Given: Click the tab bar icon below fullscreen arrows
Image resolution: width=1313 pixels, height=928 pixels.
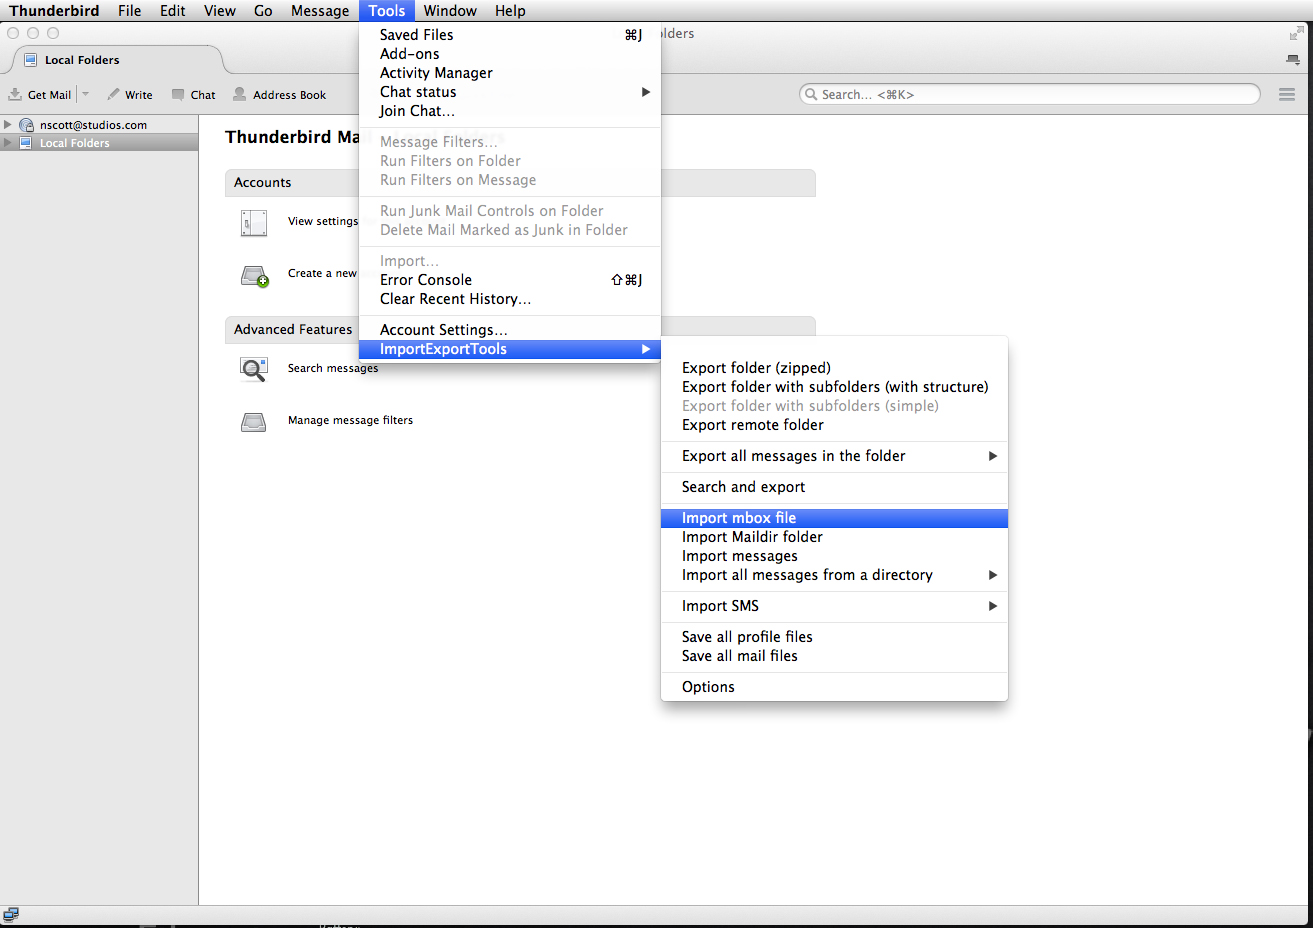Looking at the screenshot, I should click(x=1293, y=60).
